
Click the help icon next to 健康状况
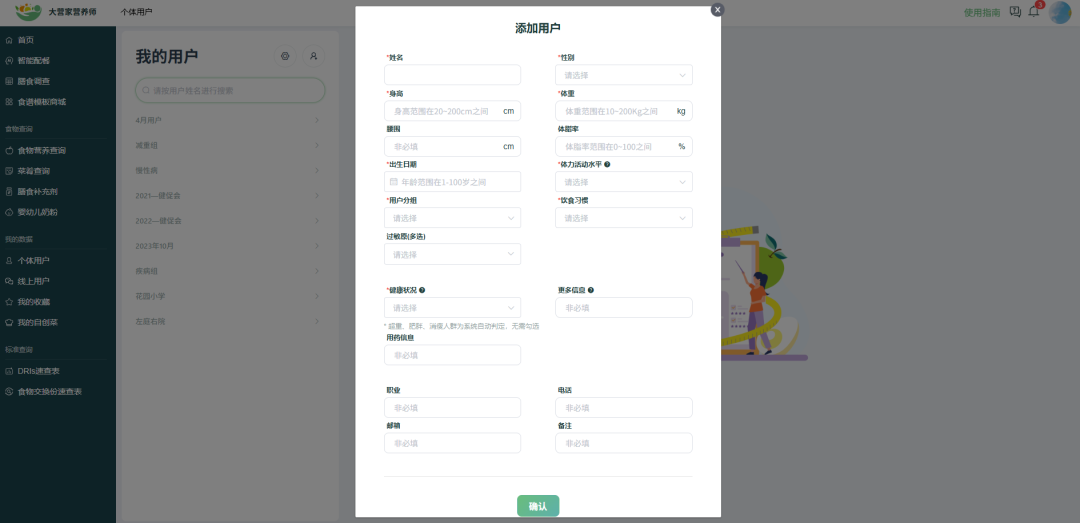click(422, 290)
